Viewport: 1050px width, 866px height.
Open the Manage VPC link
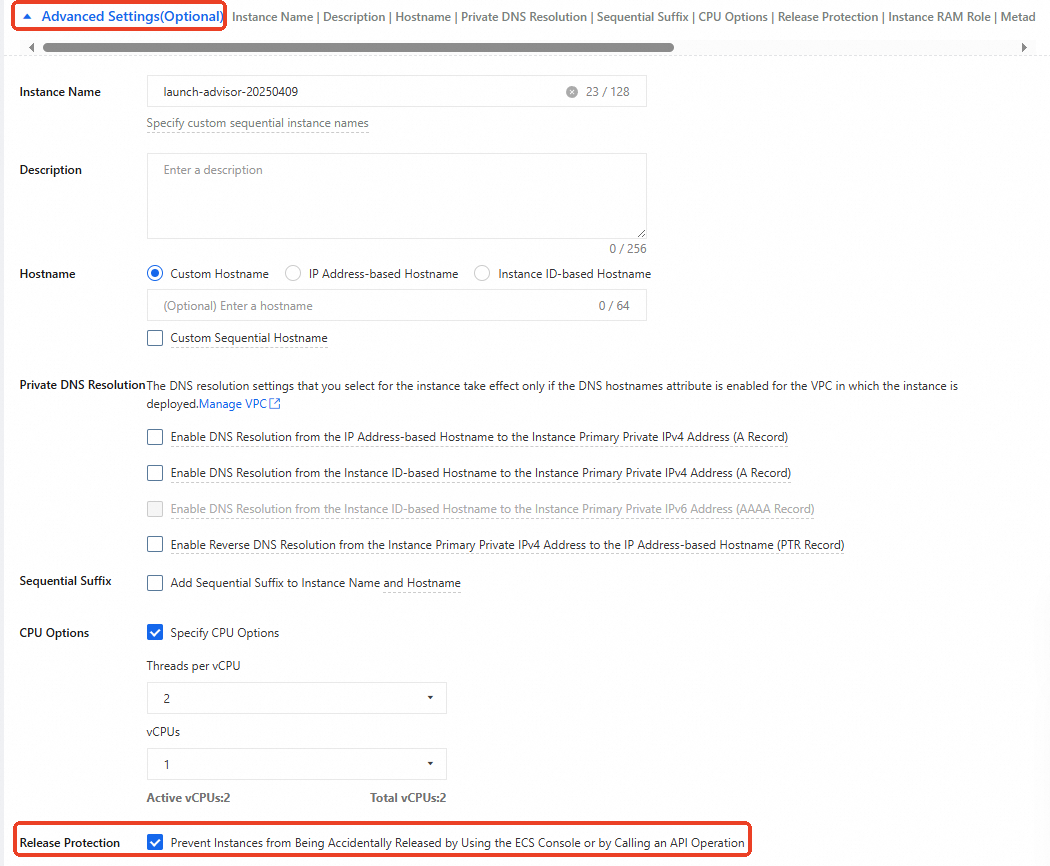tap(233, 404)
